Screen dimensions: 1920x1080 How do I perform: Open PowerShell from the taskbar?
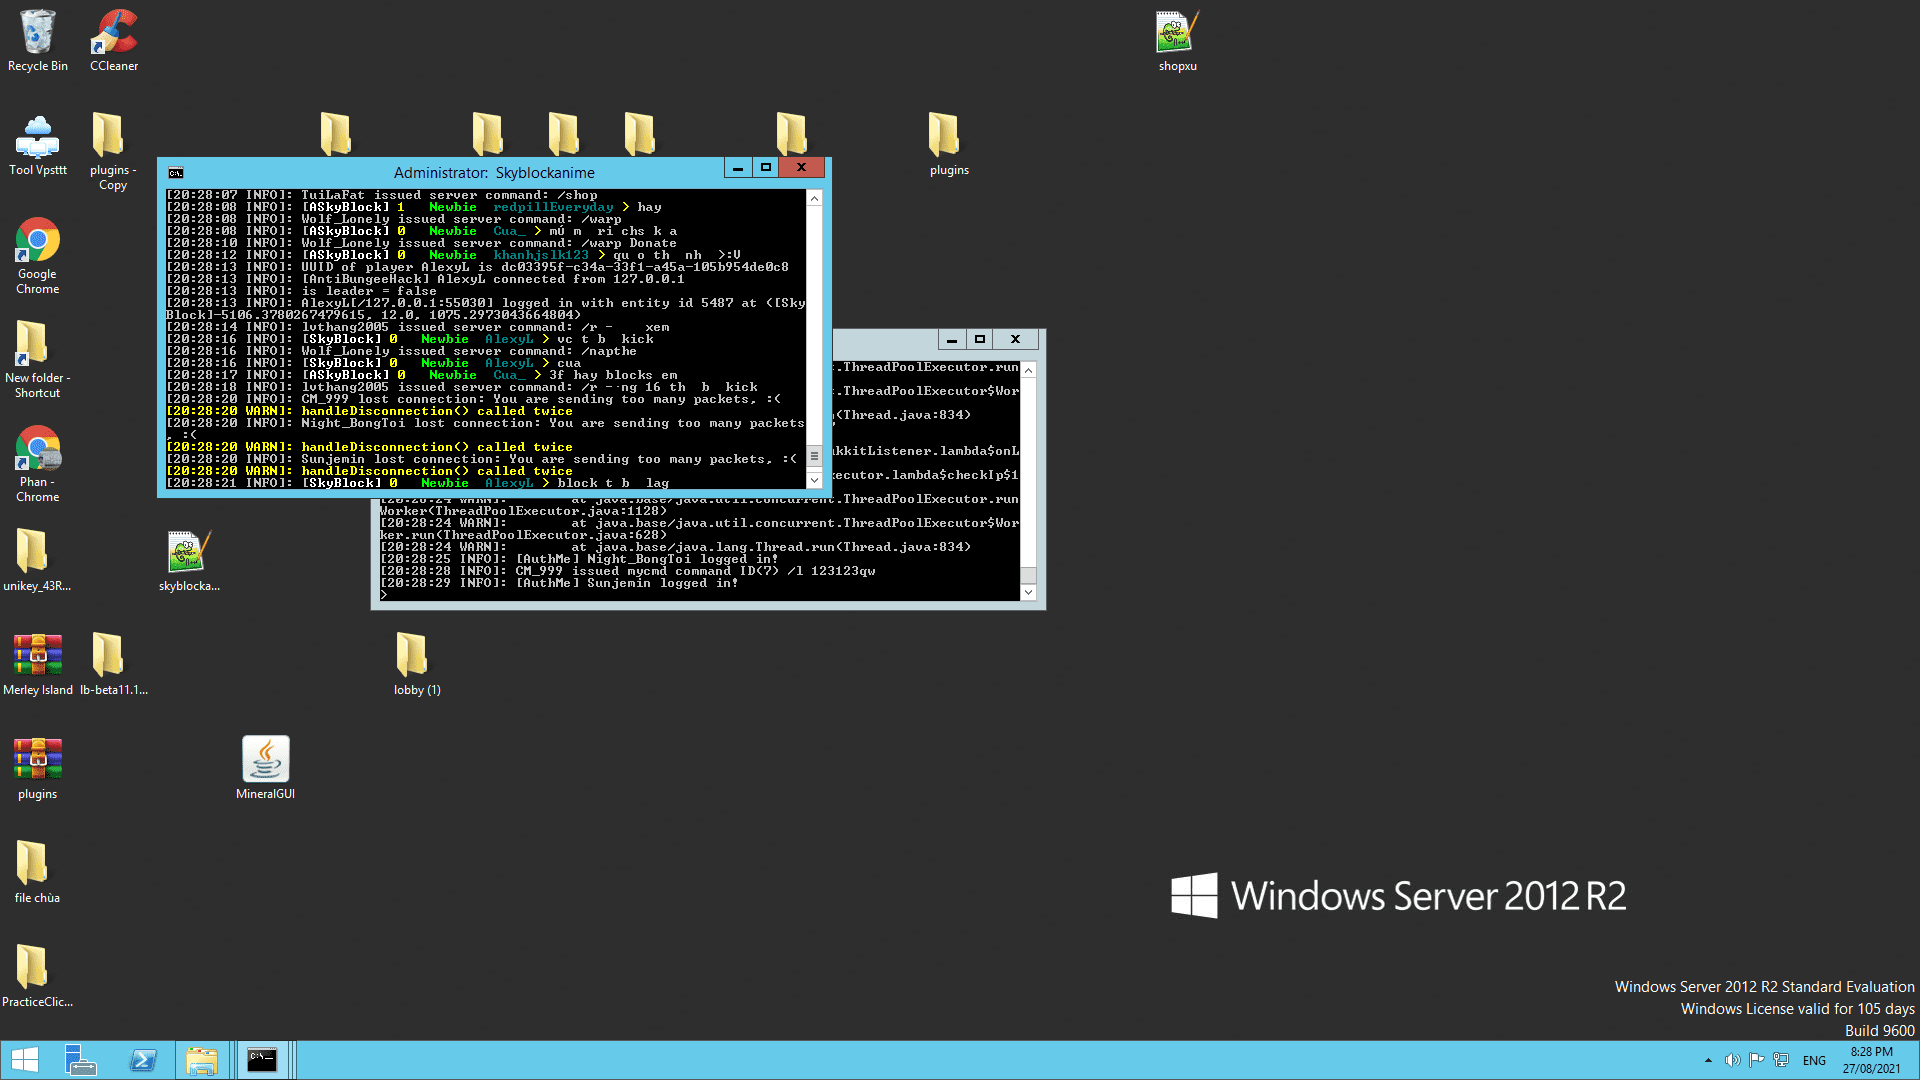(143, 1060)
